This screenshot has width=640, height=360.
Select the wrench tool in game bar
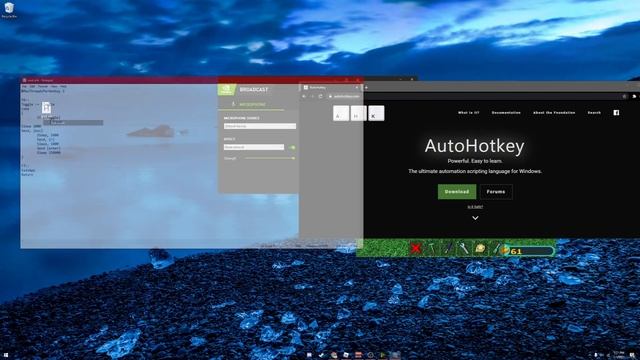click(464, 248)
